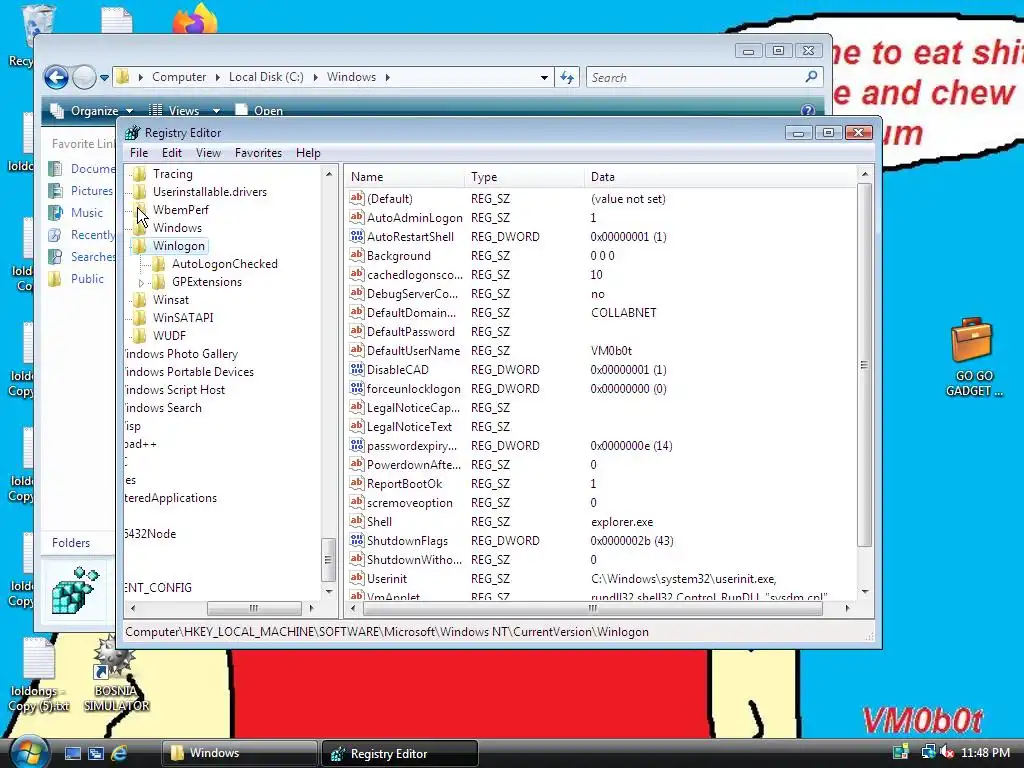
Task: Click the Winlogon folder icon in tree
Action: (x=139, y=246)
